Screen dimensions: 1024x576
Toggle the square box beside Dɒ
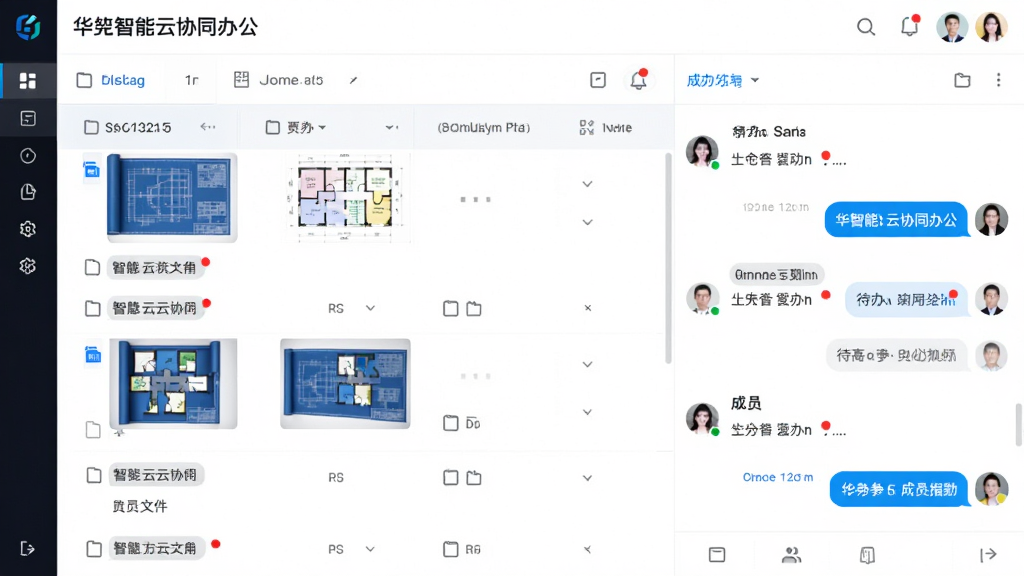pos(451,423)
